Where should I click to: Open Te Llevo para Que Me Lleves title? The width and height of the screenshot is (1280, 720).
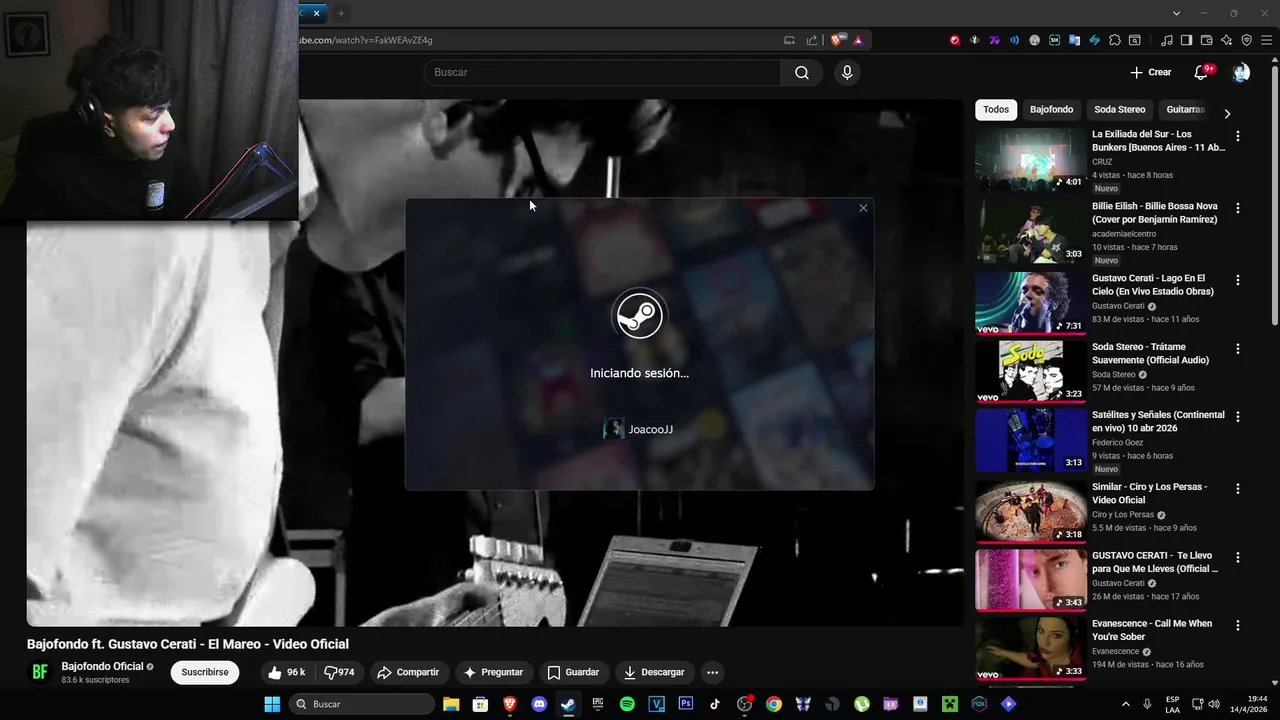click(x=1155, y=562)
